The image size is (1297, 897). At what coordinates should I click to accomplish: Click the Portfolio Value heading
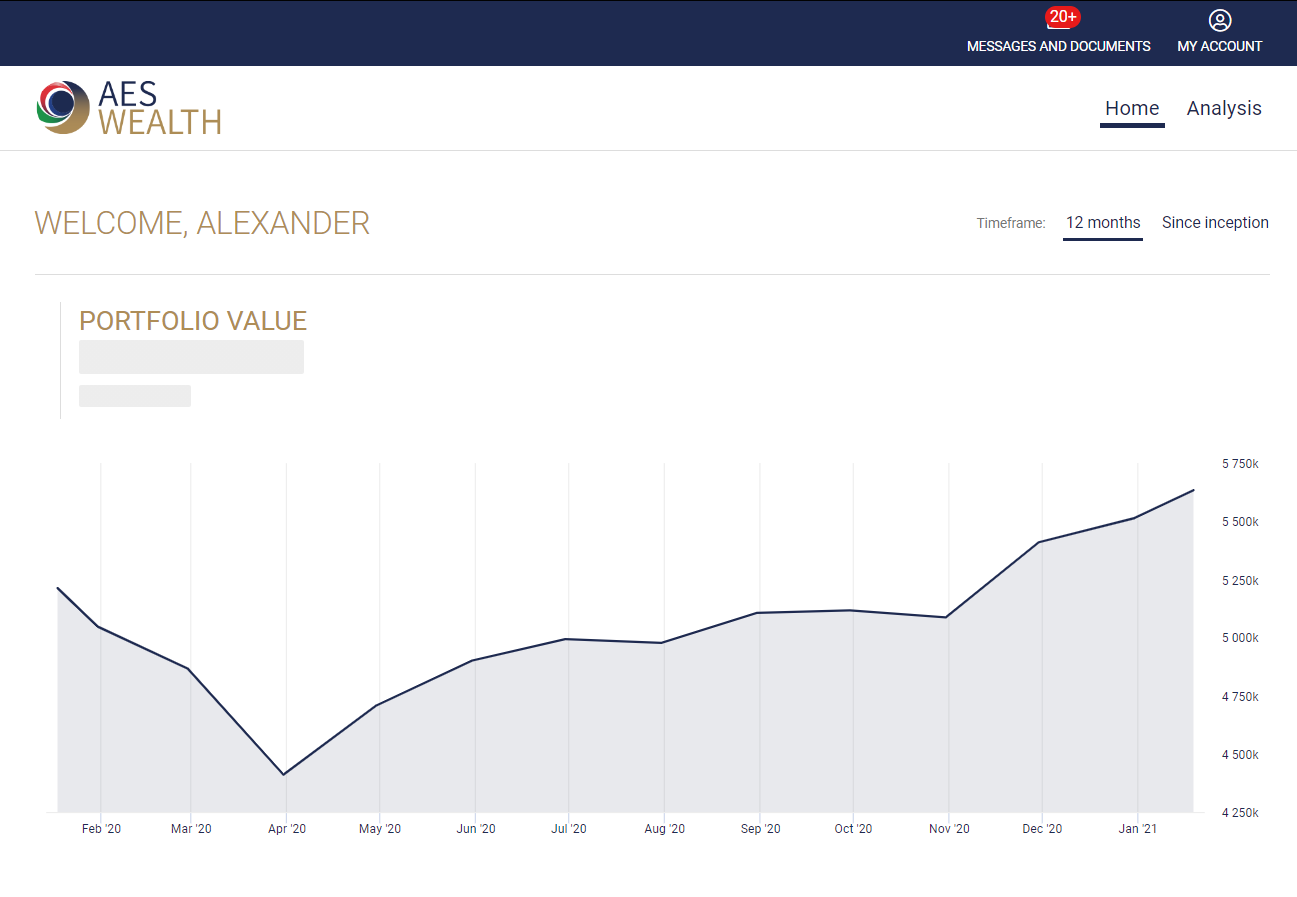click(193, 321)
